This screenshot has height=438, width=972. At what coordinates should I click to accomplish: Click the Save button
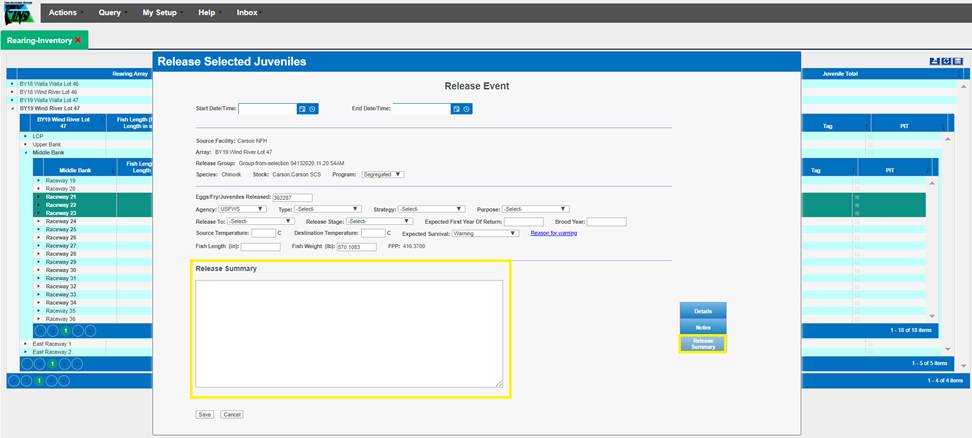204,414
